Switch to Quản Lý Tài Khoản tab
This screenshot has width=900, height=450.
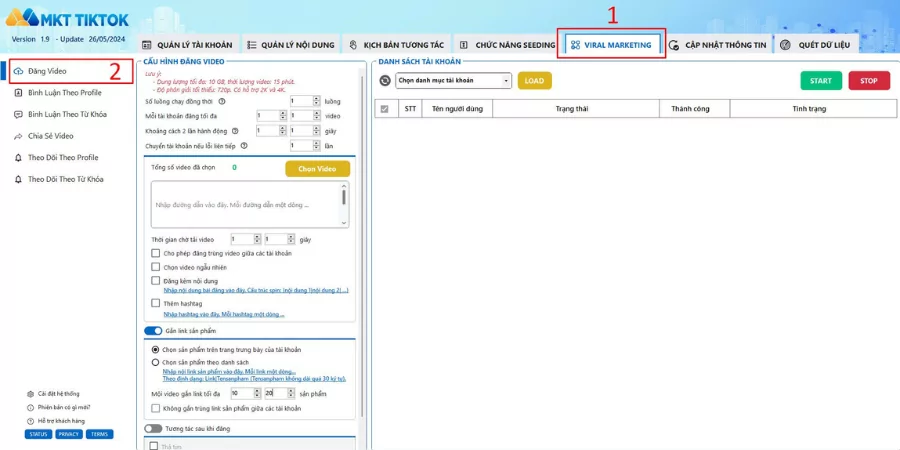click(187, 45)
